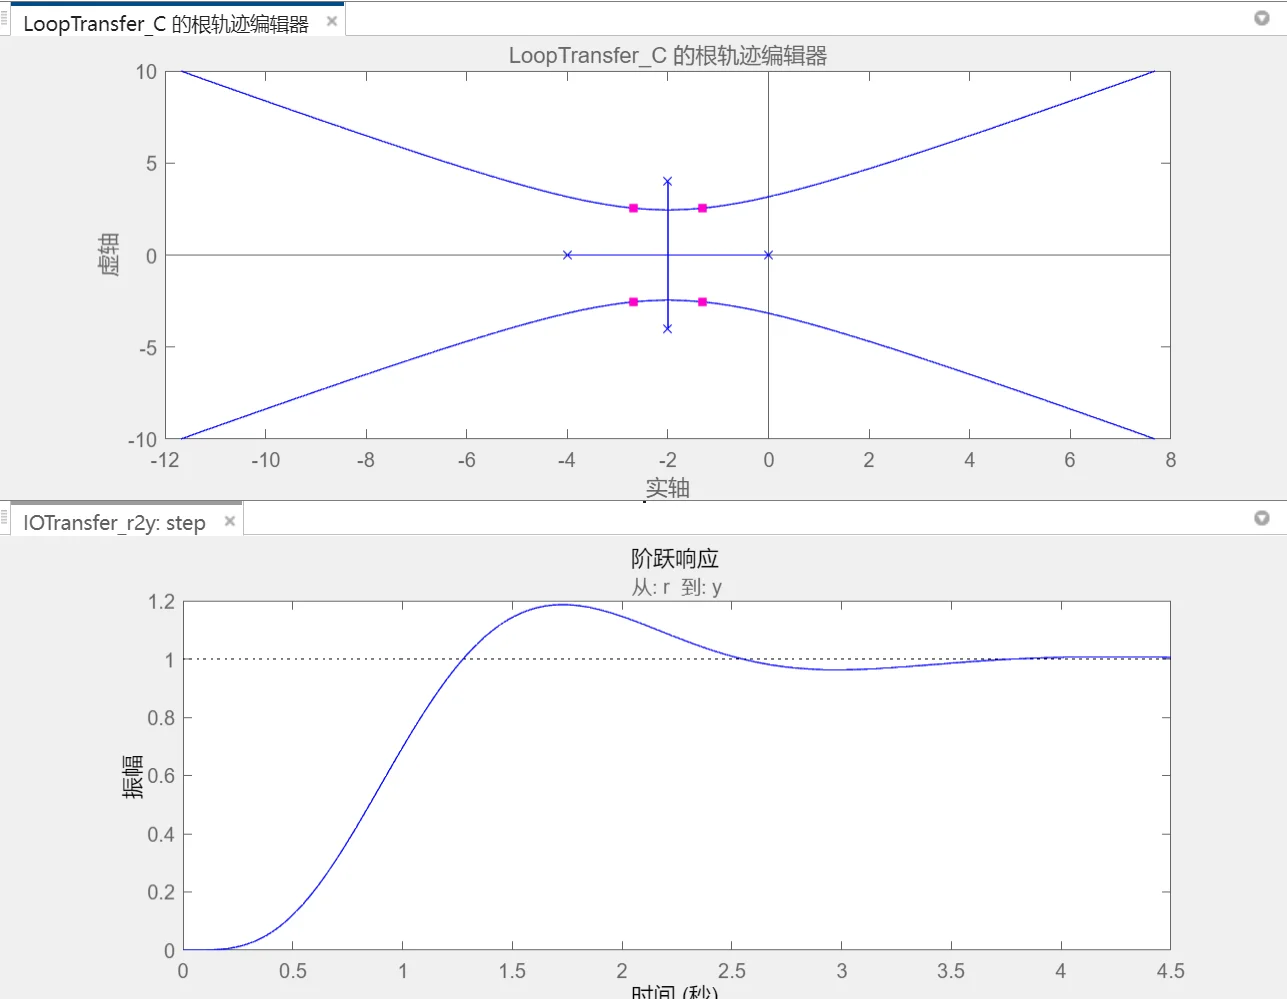The height and width of the screenshot is (999, 1287).
Task: Close the IOTransfer_r2y: step tab
Action: pyautogui.click(x=230, y=521)
